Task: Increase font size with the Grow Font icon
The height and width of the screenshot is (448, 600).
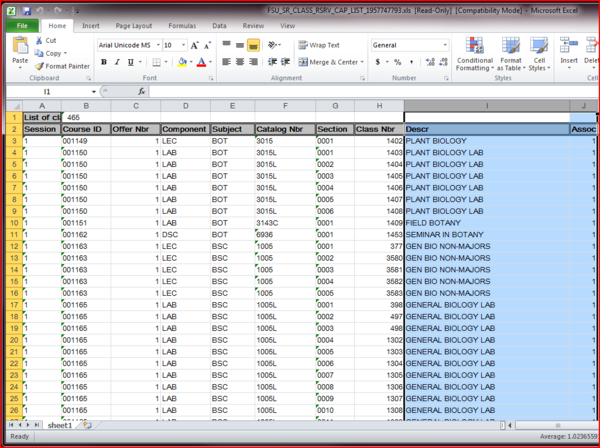Action: pos(194,46)
